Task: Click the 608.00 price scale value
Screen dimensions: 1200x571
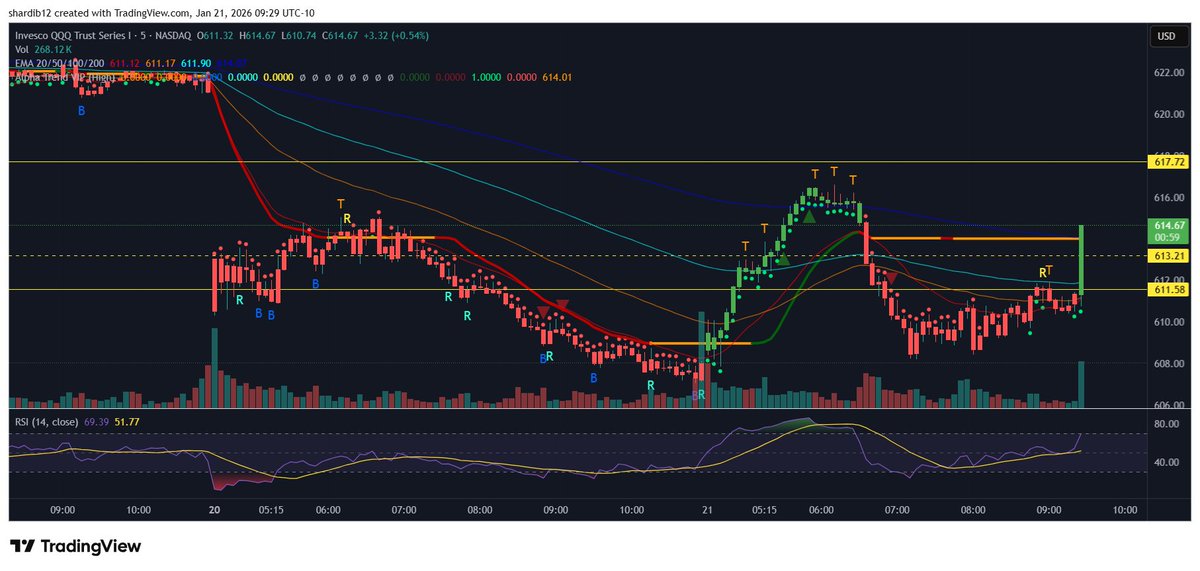Action: click(x=1168, y=364)
